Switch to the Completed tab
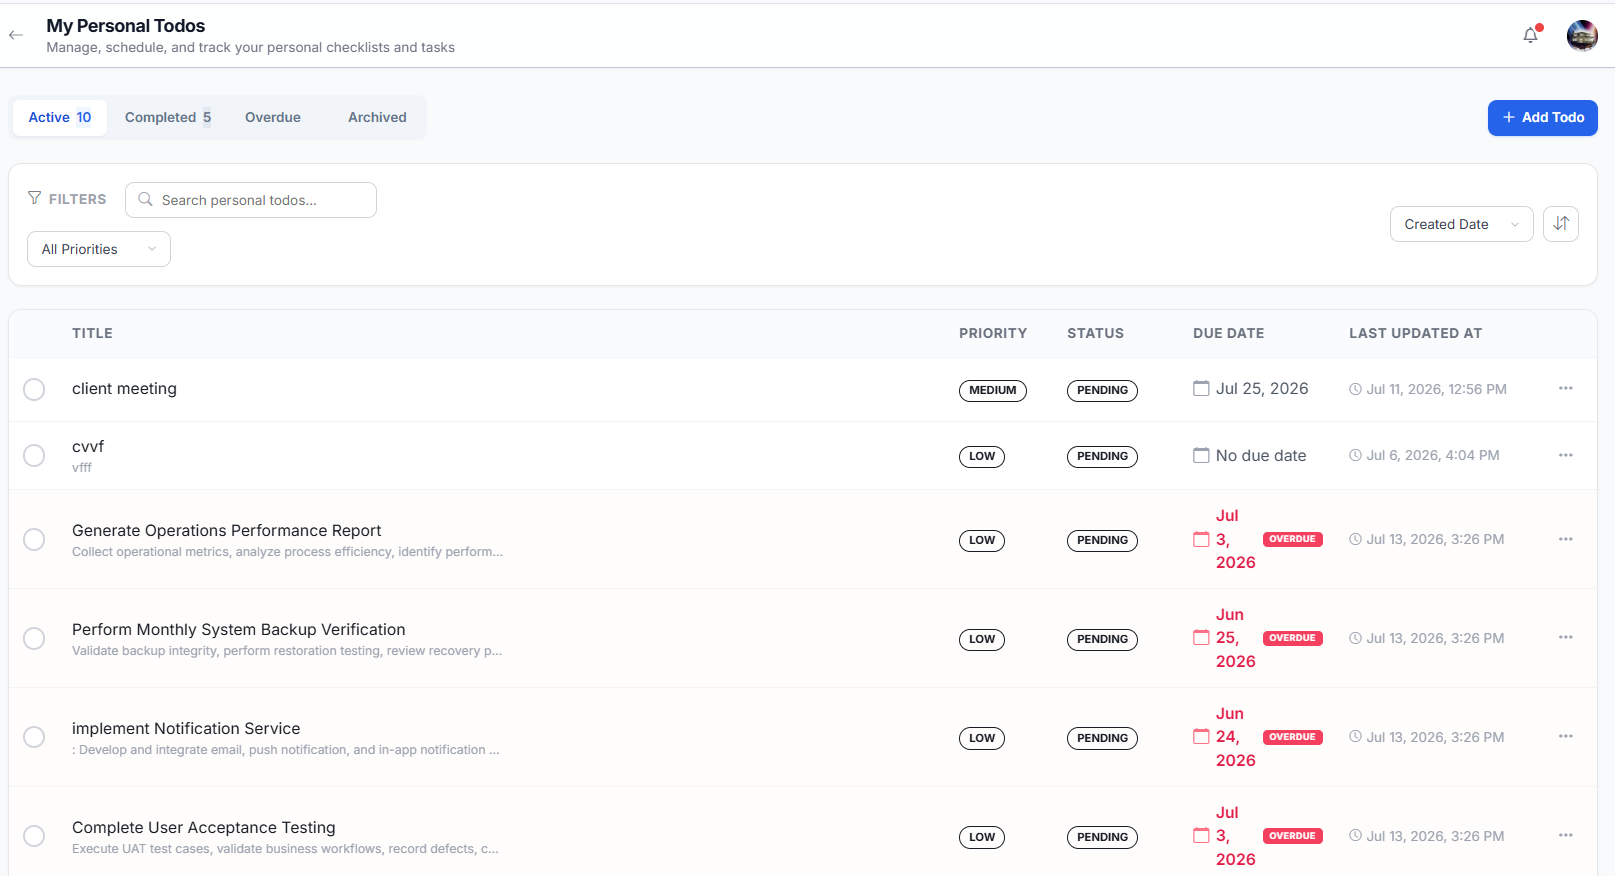The height and width of the screenshot is (876, 1615). point(168,117)
